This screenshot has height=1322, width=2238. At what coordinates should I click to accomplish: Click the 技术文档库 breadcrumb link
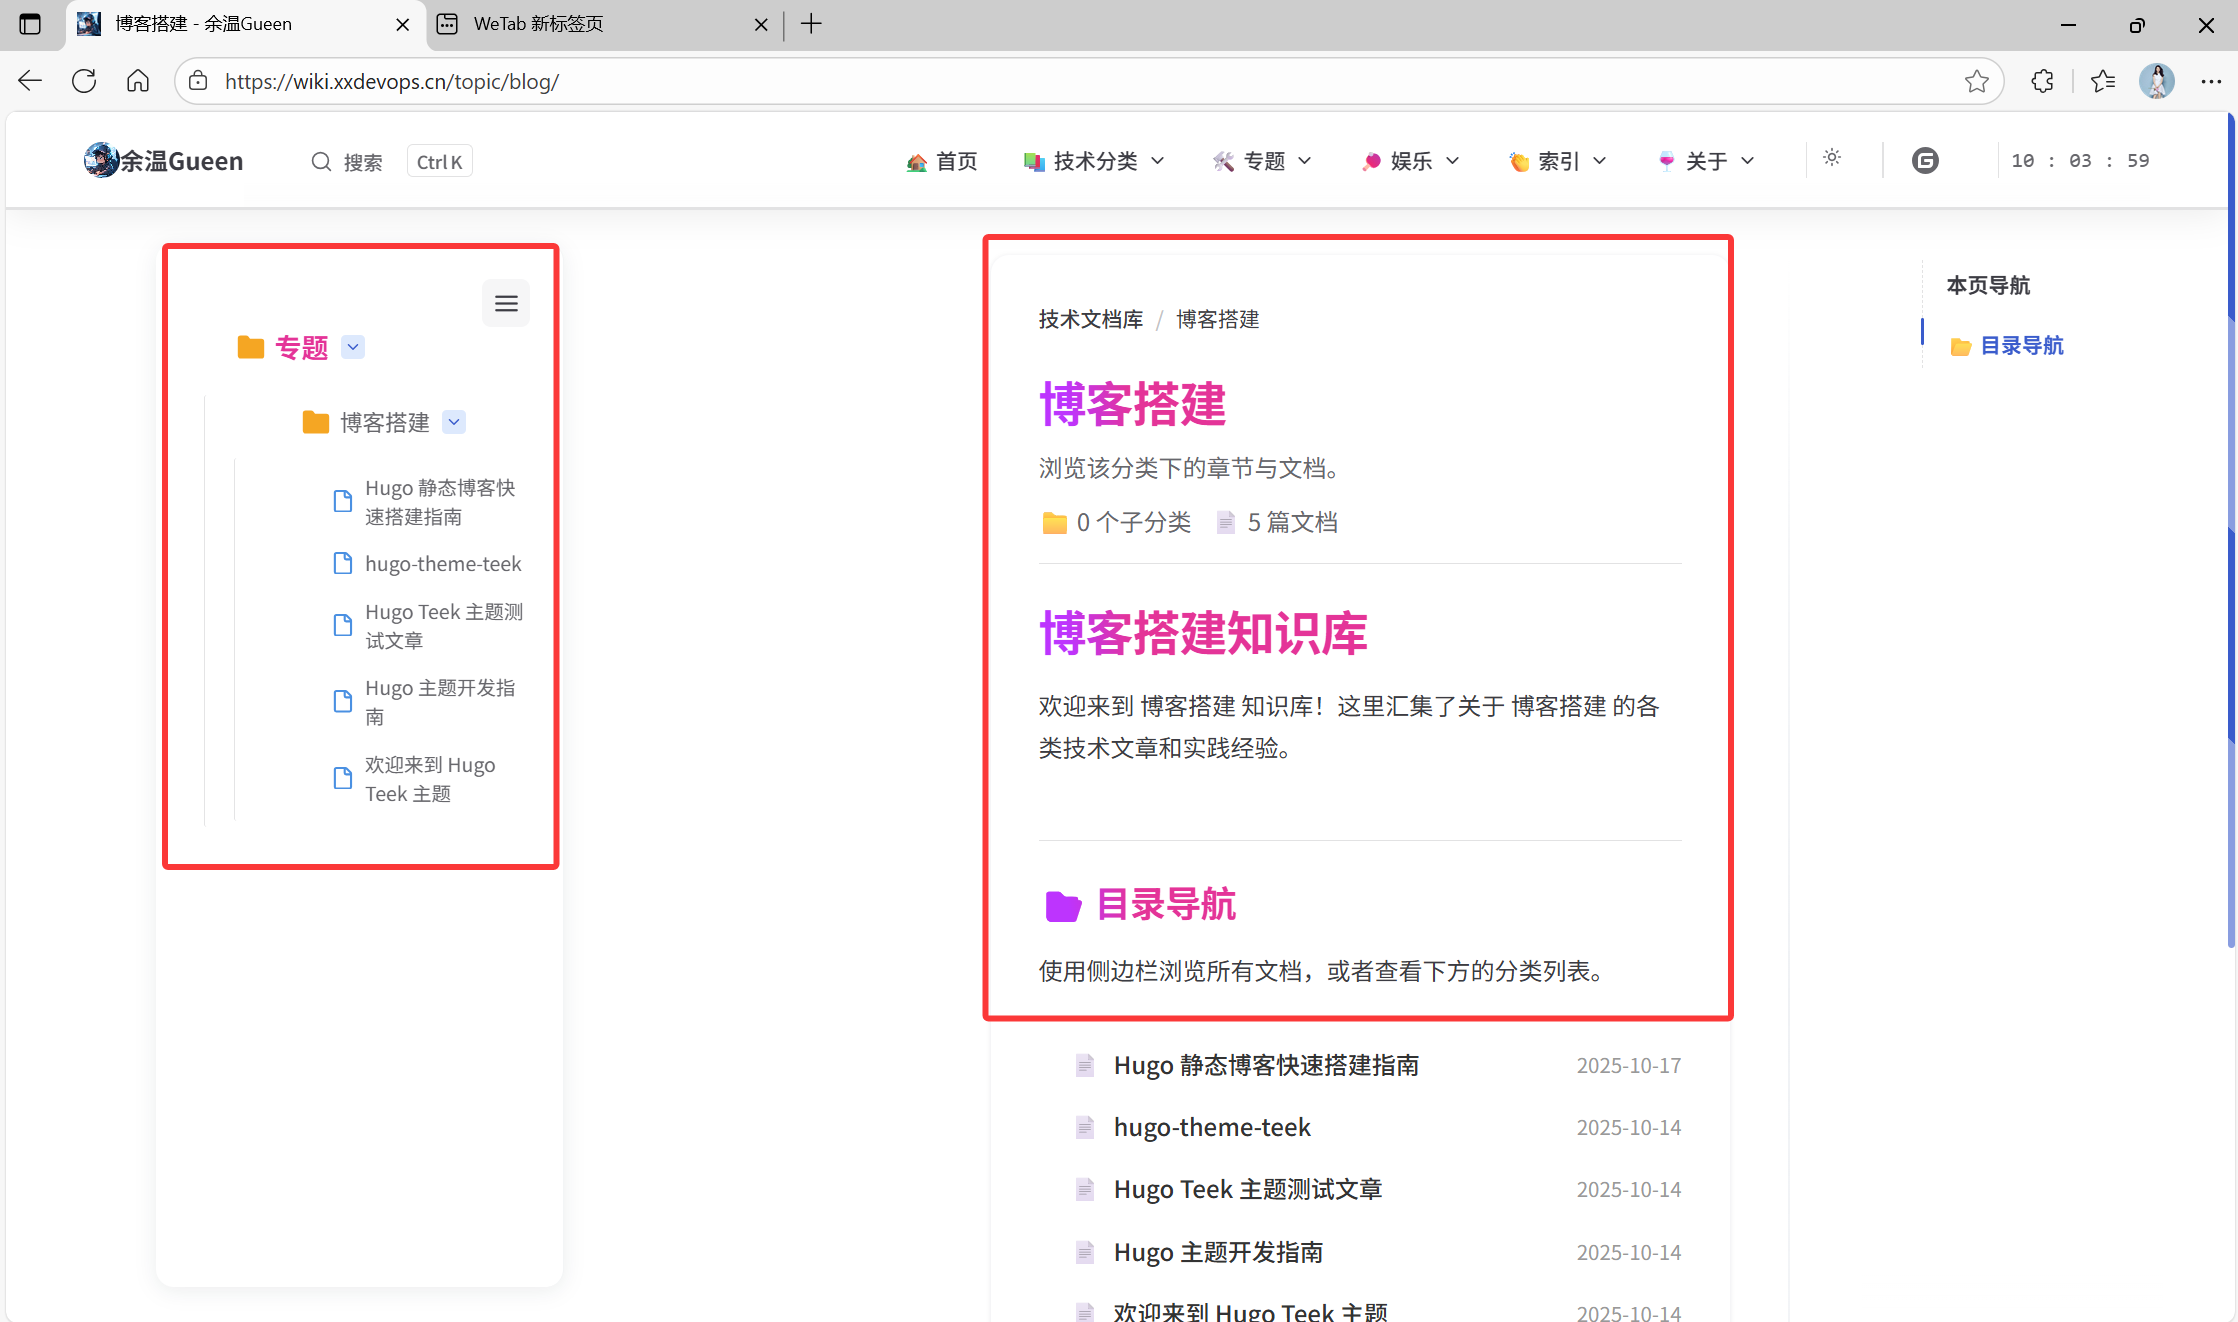[x=1090, y=319]
